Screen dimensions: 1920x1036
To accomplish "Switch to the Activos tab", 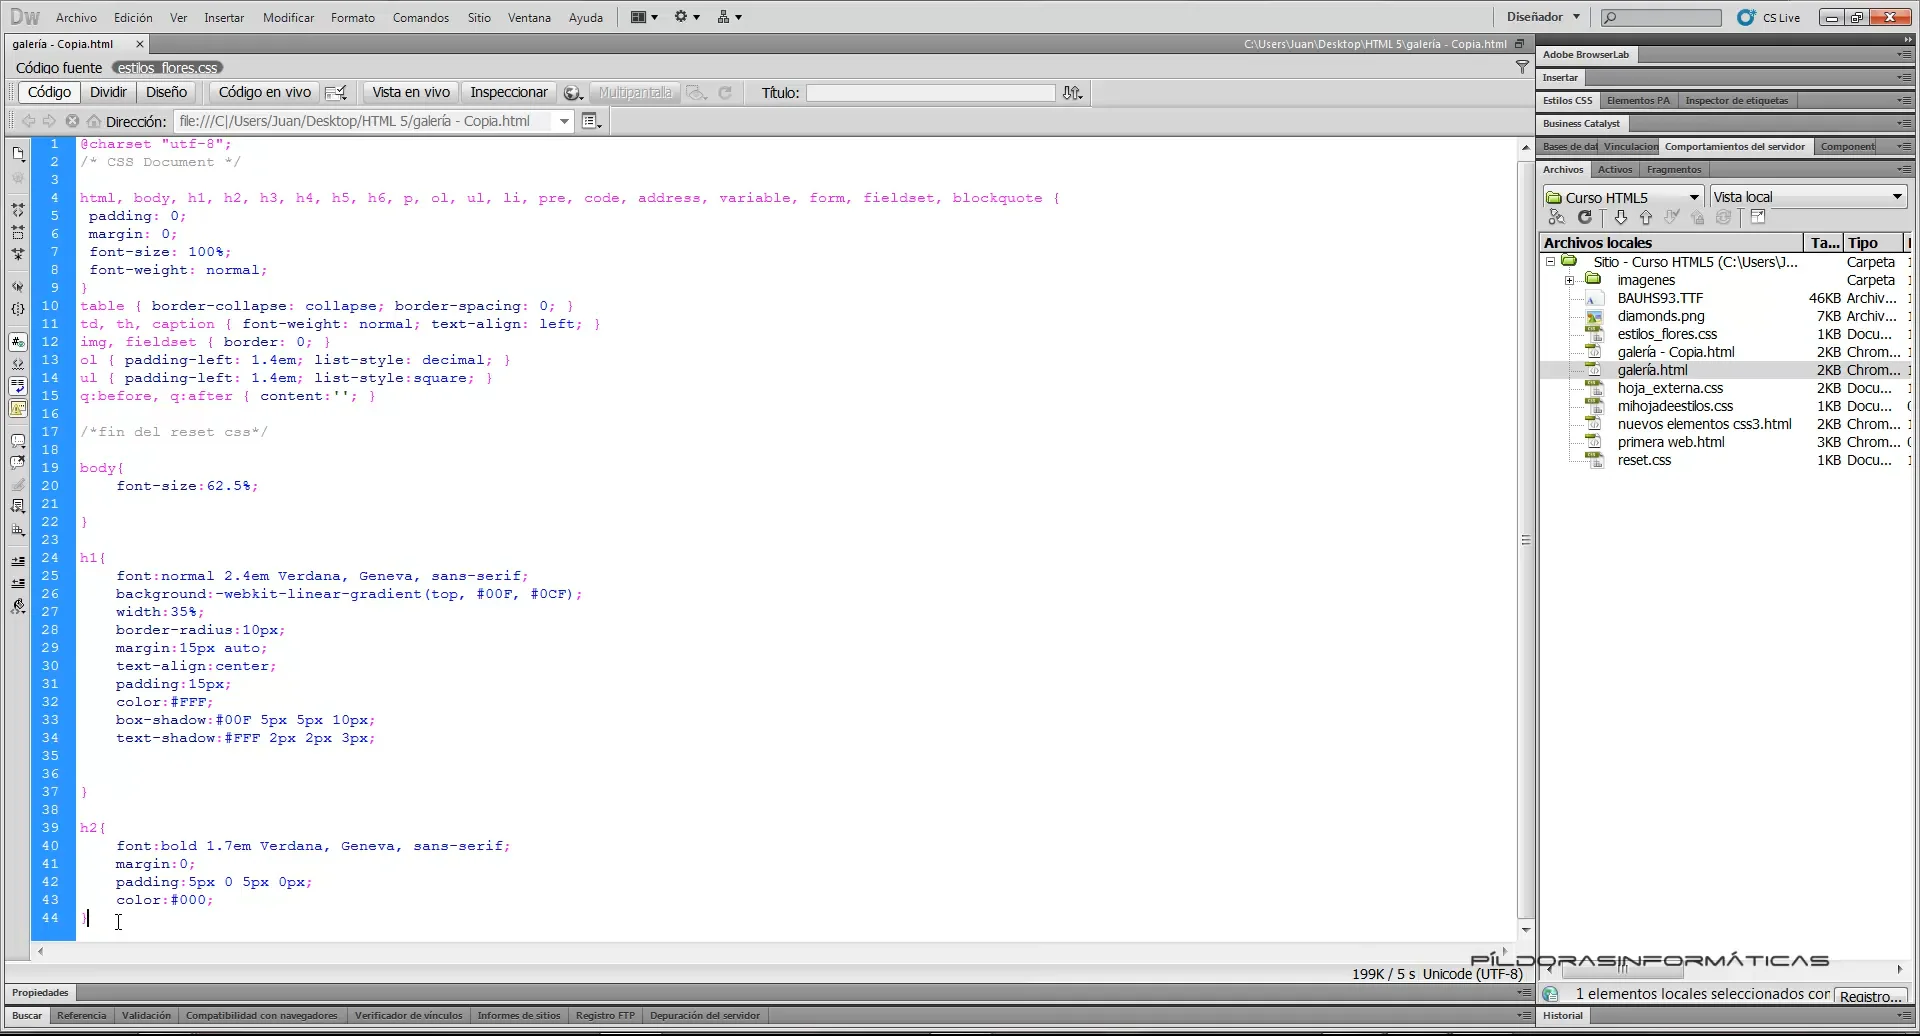I will pyautogui.click(x=1614, y=169).
